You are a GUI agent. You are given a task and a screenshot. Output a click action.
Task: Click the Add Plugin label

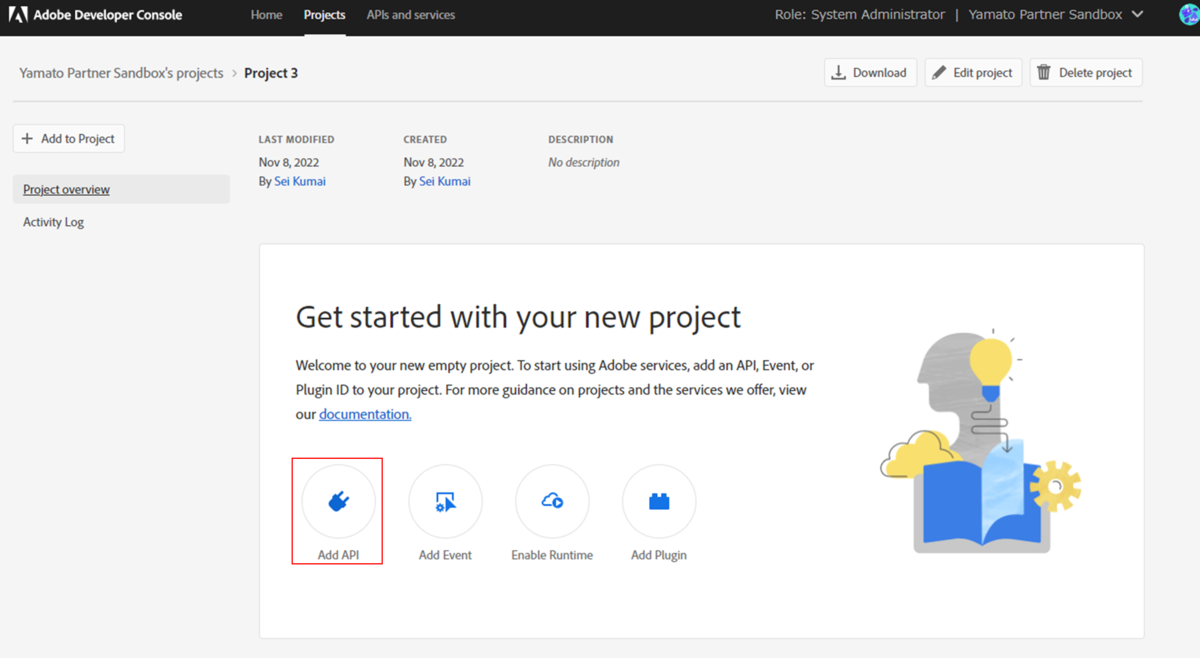659,555
